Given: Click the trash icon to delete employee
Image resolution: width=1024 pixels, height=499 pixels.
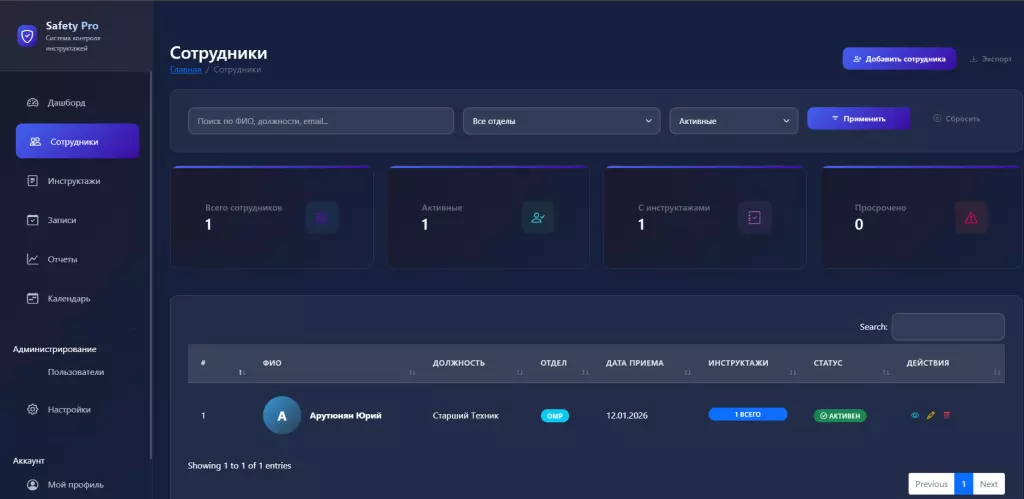Looking at the screenshot, I should pyautogui.click(x=946, y=415).
